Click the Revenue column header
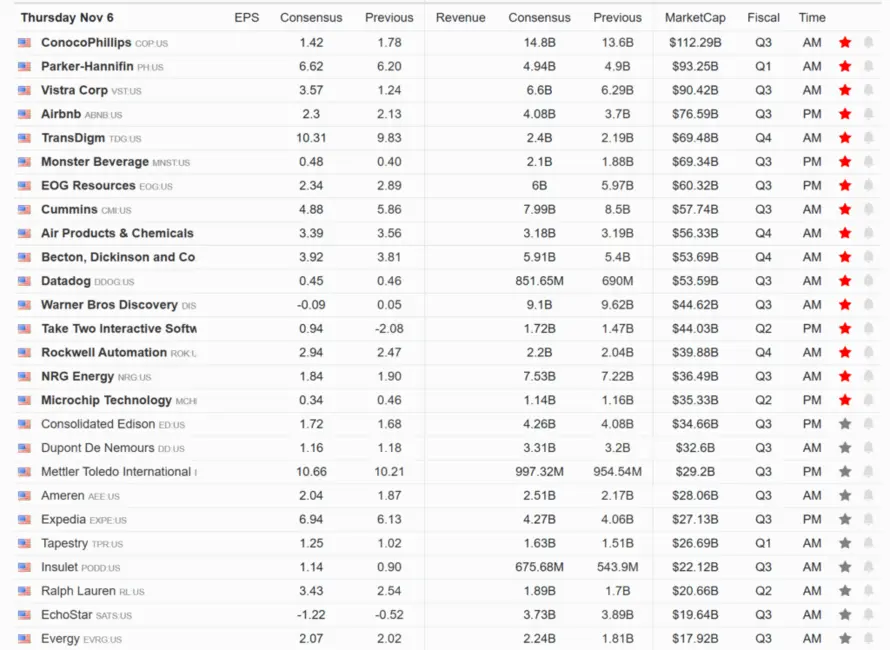890x650 pixels. (x=460, y=18)
